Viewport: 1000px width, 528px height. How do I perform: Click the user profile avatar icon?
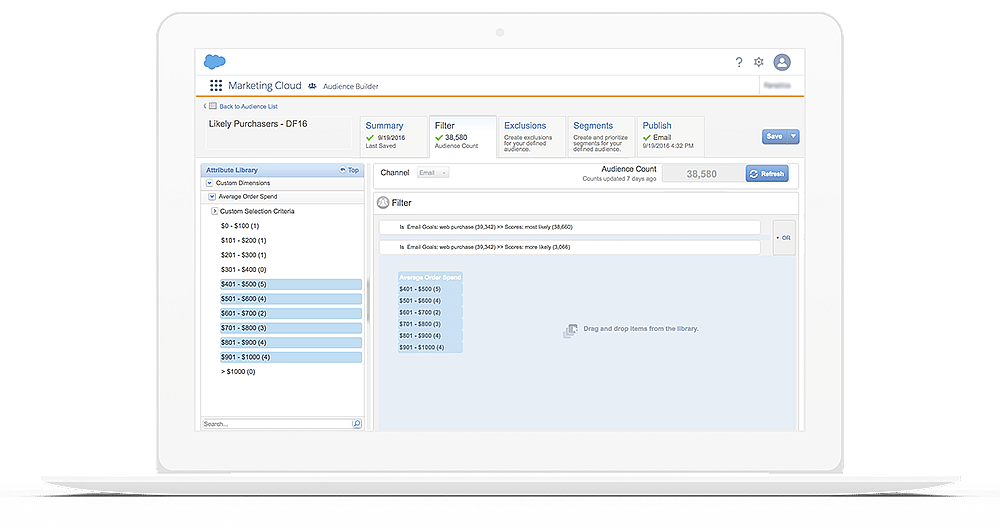coord(782,62)
